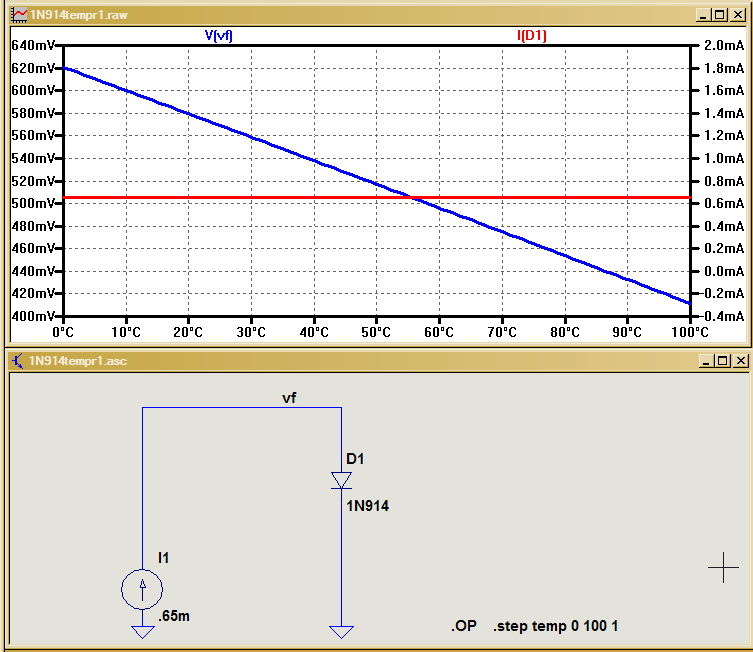Screen dimensions: 753x652
Task: Select the D1 diode symbol
Action: coord(341,480)
